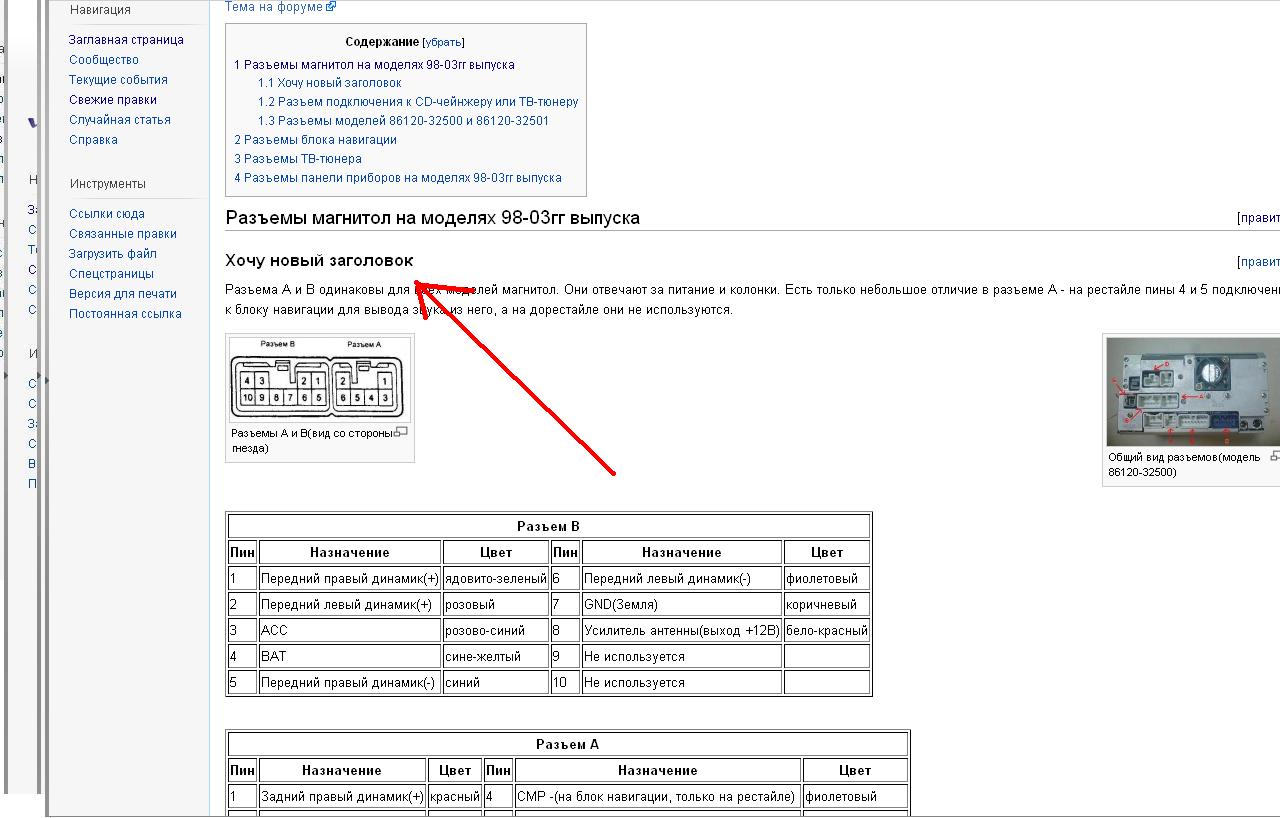Open contents item 1.3 Разъемы моделей 86120-32500

click(403, 121)
